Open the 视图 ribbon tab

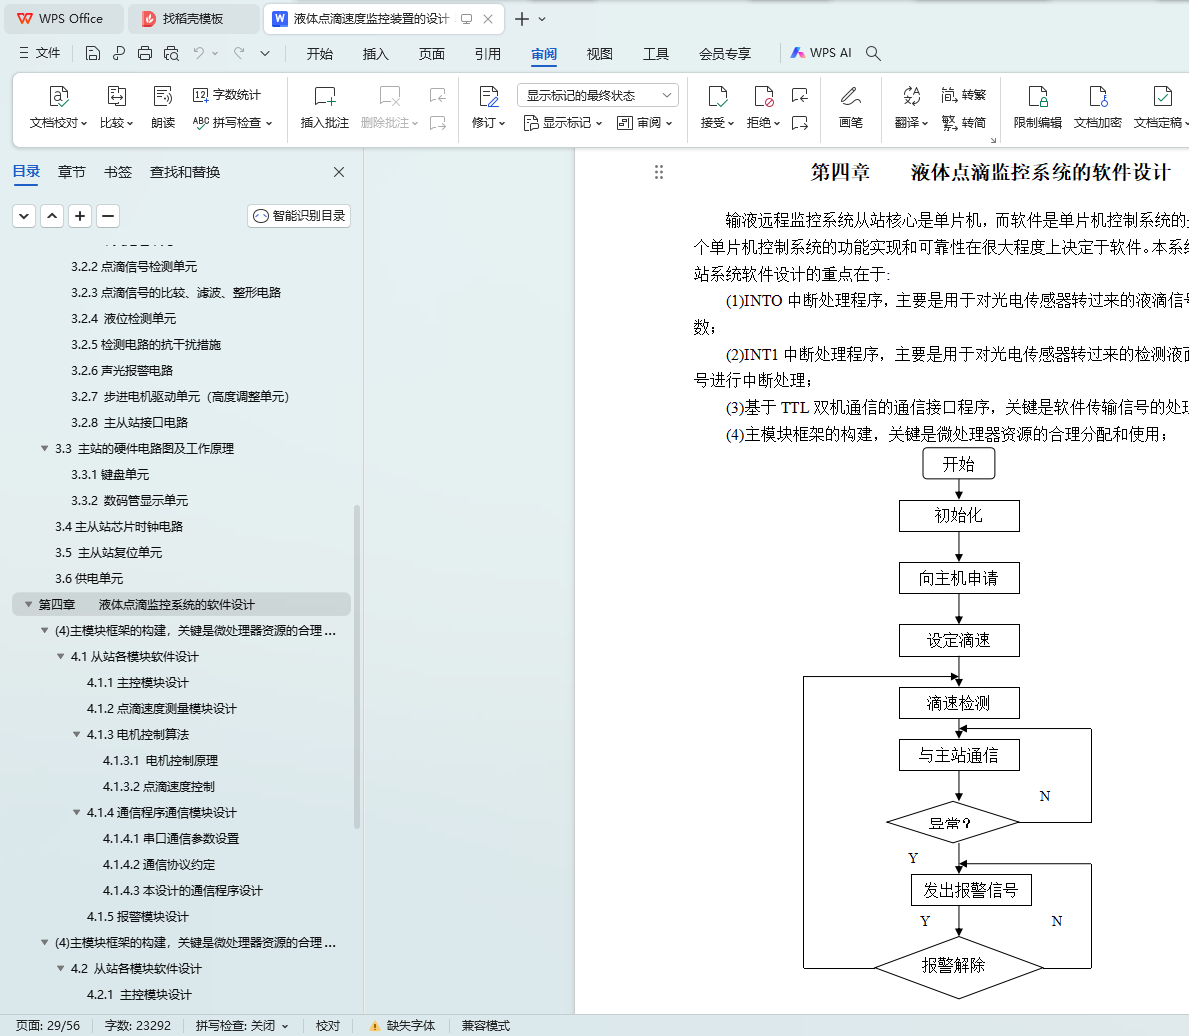pos(599,53)
